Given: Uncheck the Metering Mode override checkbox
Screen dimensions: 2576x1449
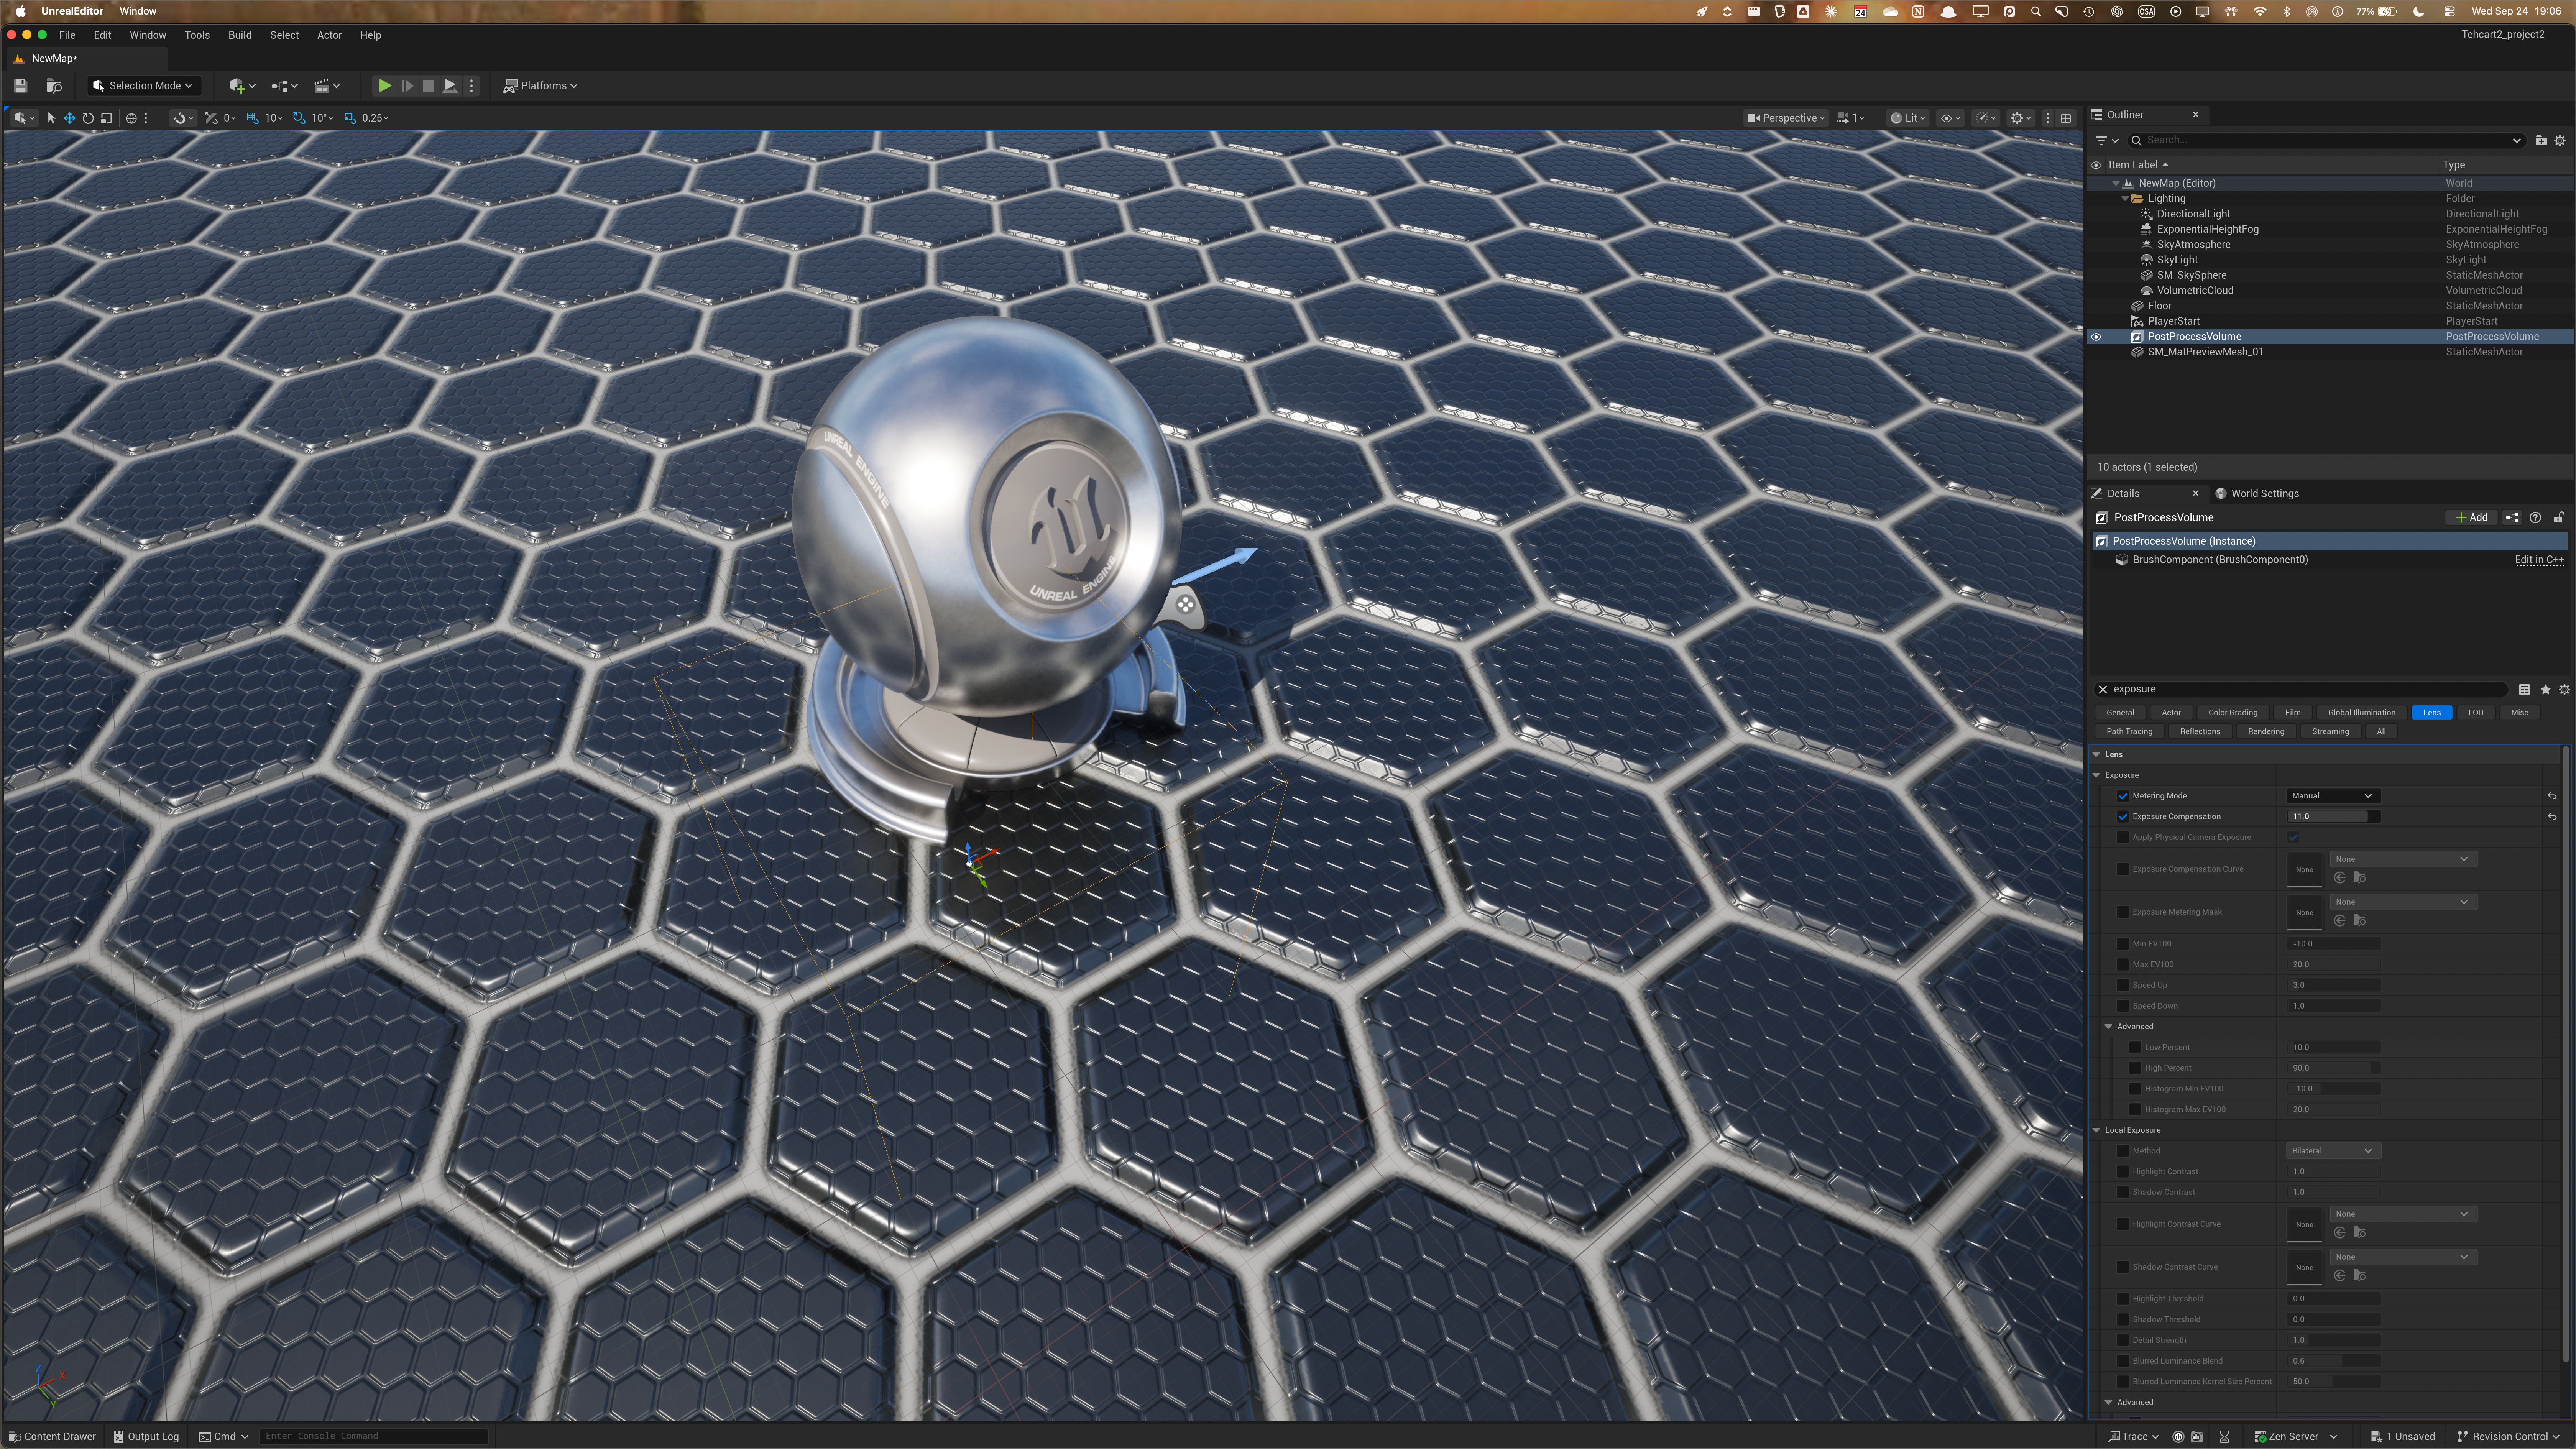Looking at the screenshot, I should click(x=2123, y=797).
